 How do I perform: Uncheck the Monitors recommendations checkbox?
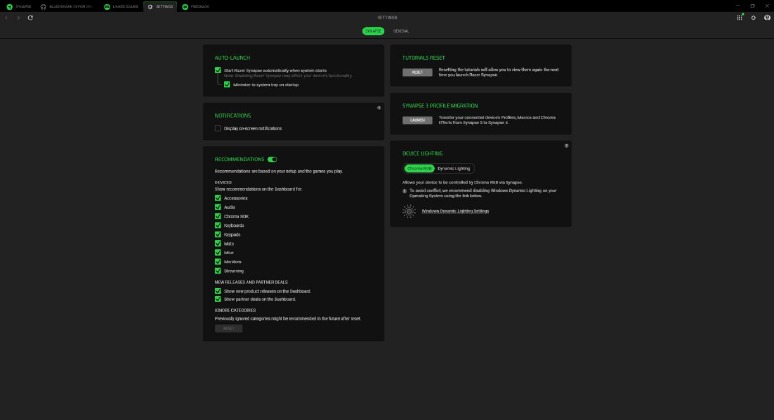[x=218, y=262]
